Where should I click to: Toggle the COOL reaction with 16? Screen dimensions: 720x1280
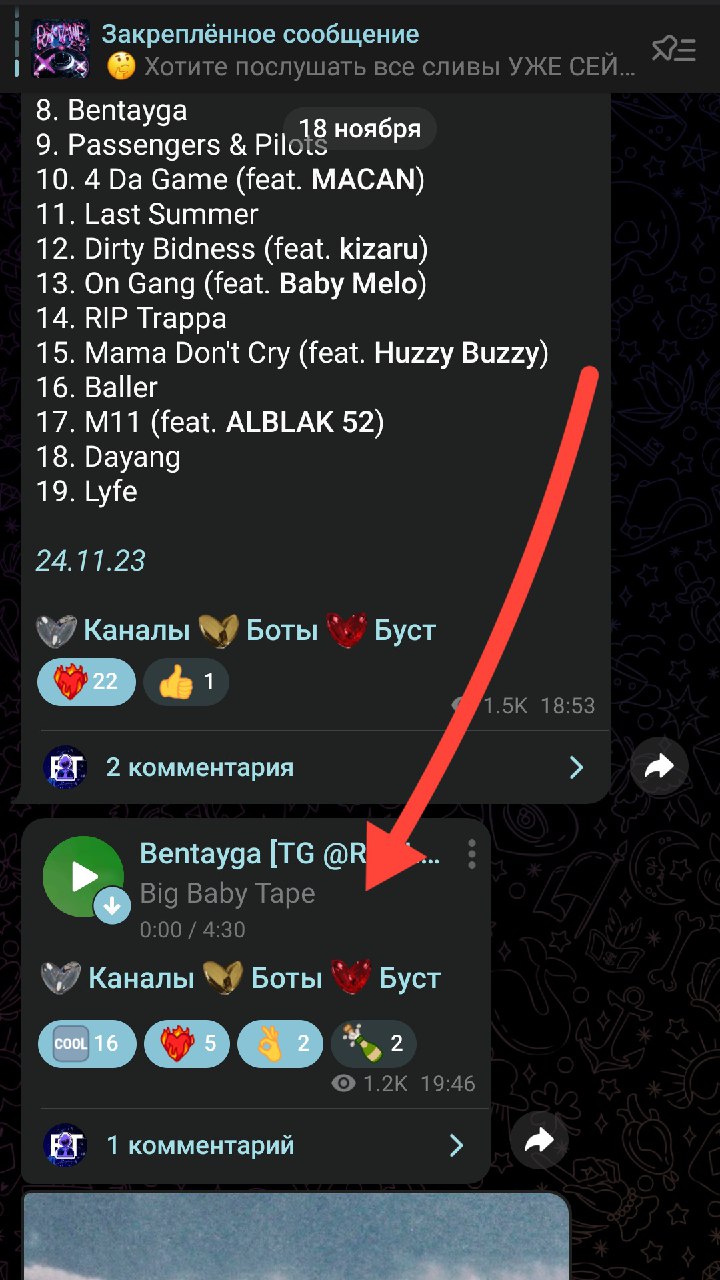86,1044
